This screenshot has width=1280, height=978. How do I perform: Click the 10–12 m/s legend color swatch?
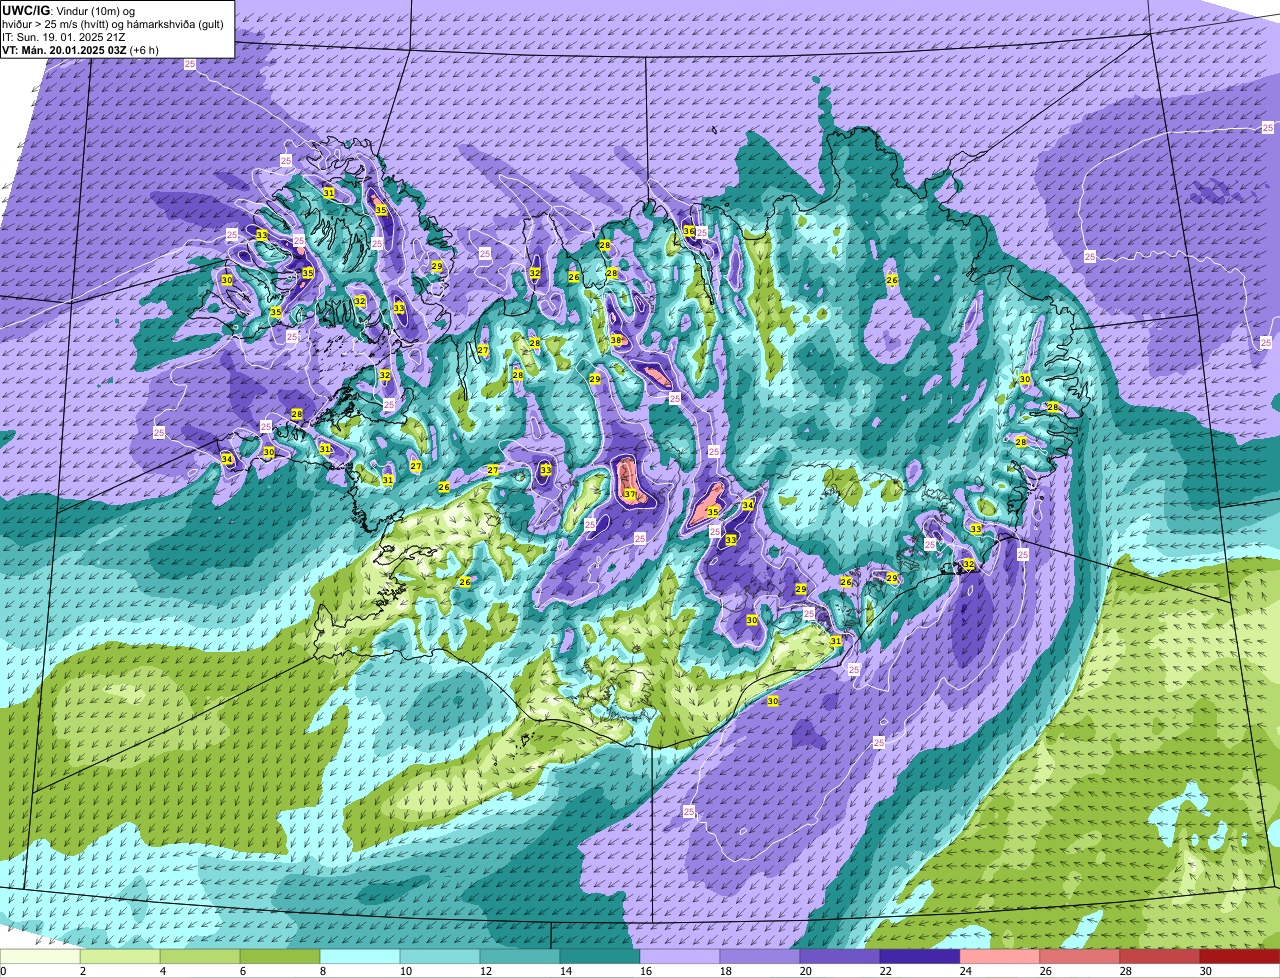[440, 957]
